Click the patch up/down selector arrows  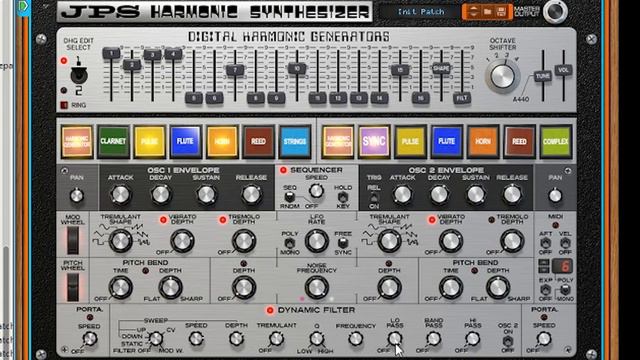(473, 11)
